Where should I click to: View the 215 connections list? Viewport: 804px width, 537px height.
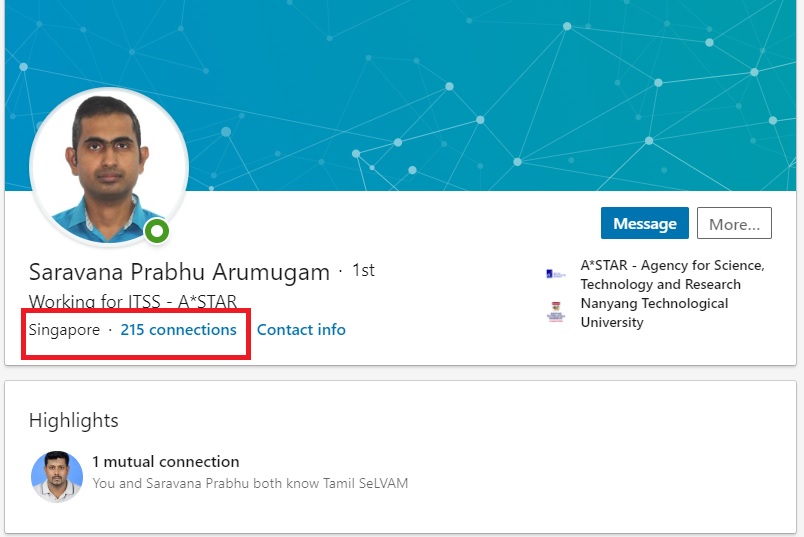[x=178, y=329]
